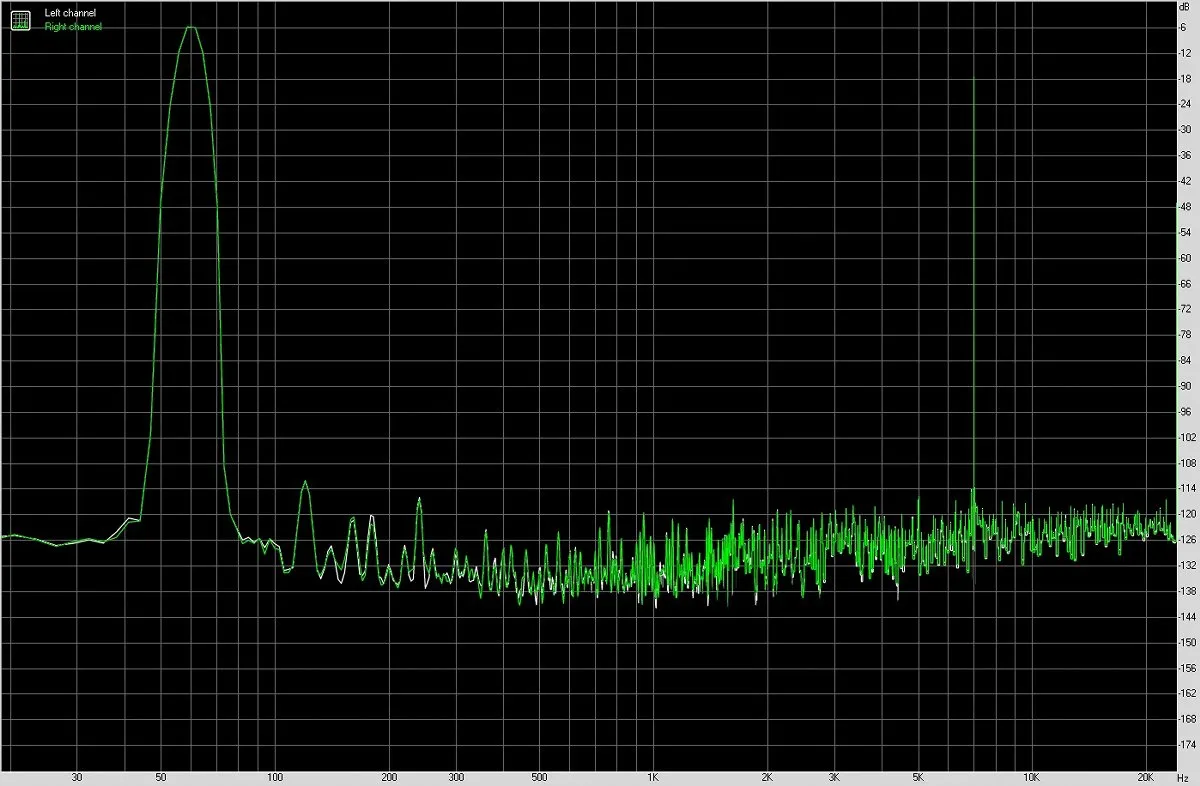The image size is (1200, 786).
Task: Click the 100 Hz frequency axis label
Action: pyautogui.click(x=275, y=776)
